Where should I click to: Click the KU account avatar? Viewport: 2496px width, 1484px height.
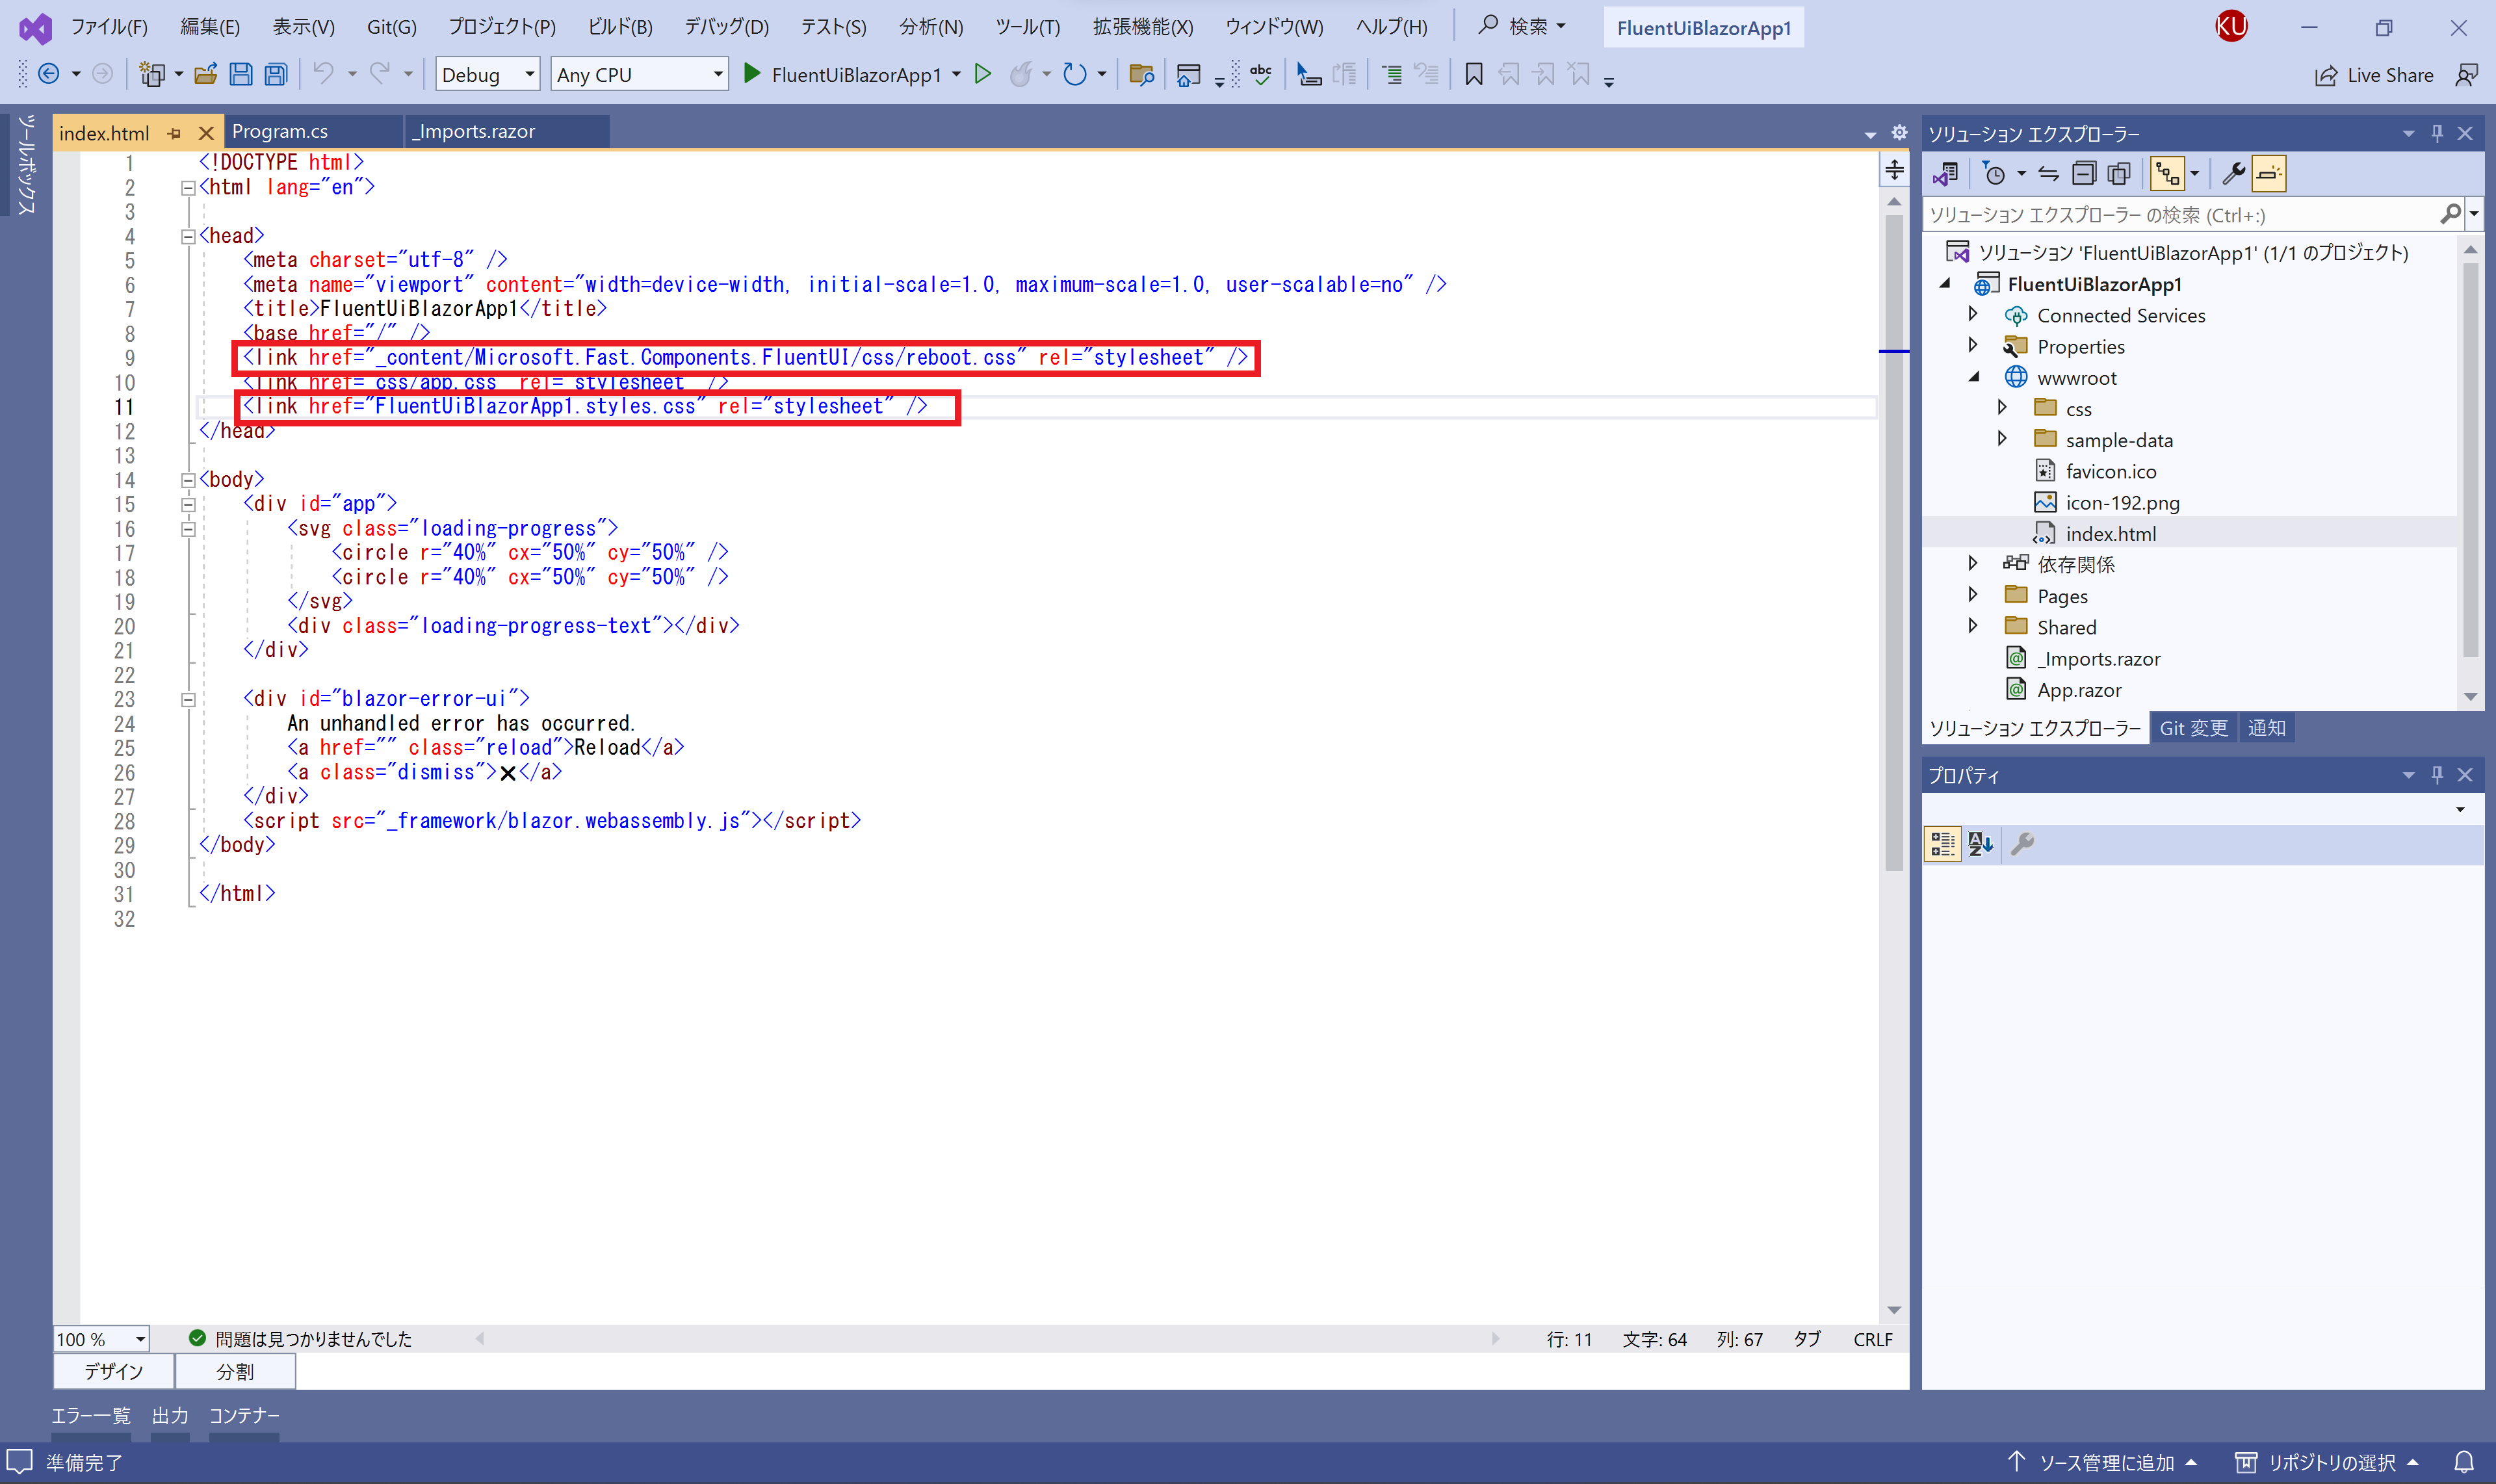[2231, 27]
